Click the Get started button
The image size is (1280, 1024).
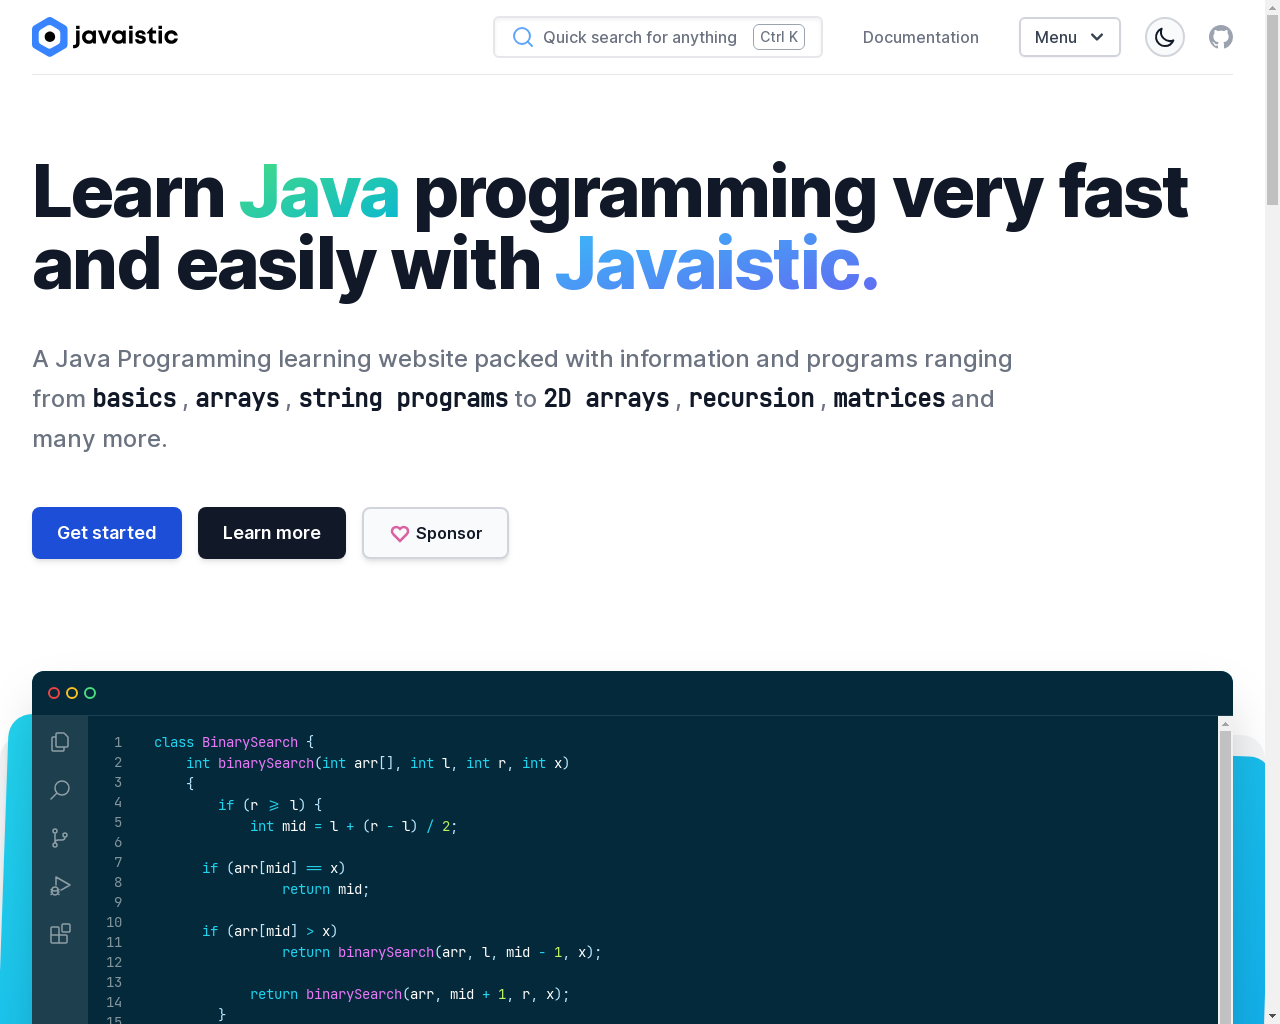107,533
